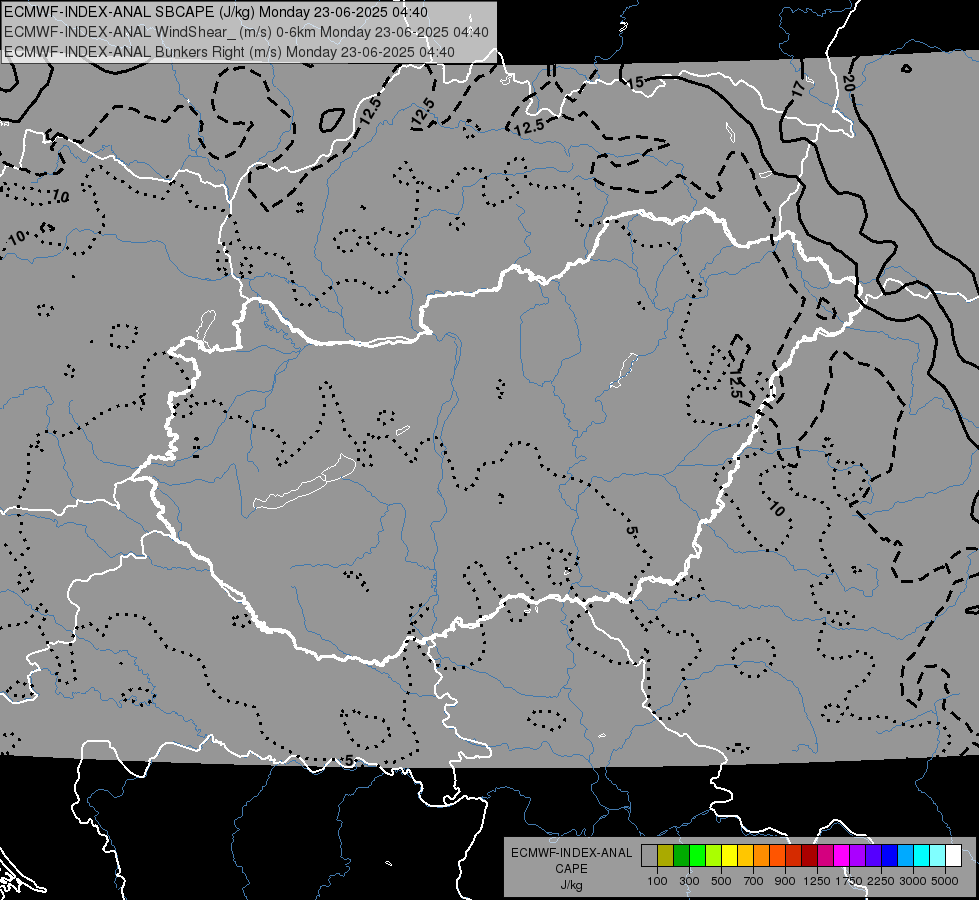
Task: Click the 10 contour label east of Hungary
Action: click(775, 508)
